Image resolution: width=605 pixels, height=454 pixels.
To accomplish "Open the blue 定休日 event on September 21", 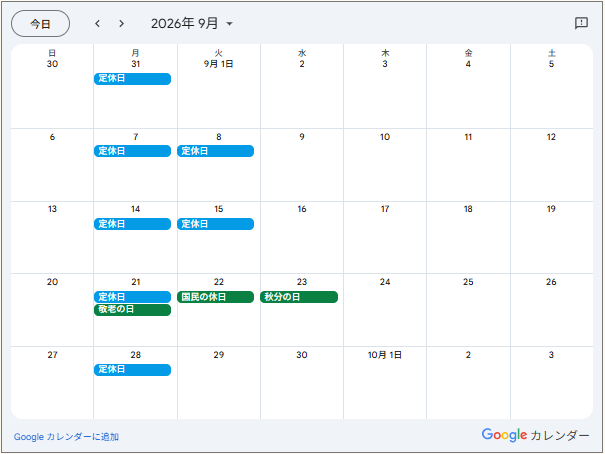I will [x=132, y=297].
